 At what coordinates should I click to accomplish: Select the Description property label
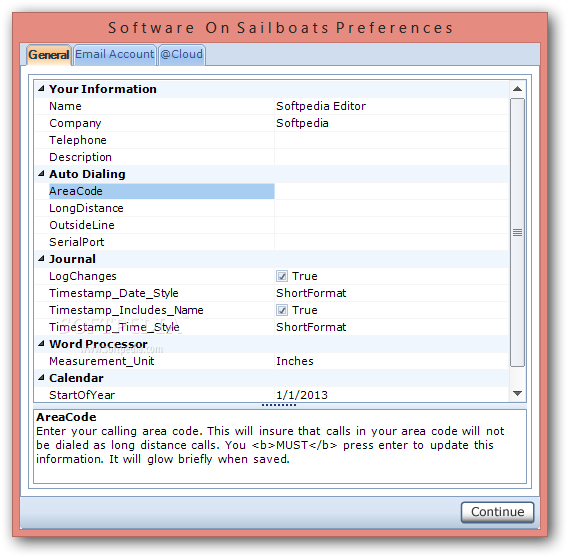(80, 157)
